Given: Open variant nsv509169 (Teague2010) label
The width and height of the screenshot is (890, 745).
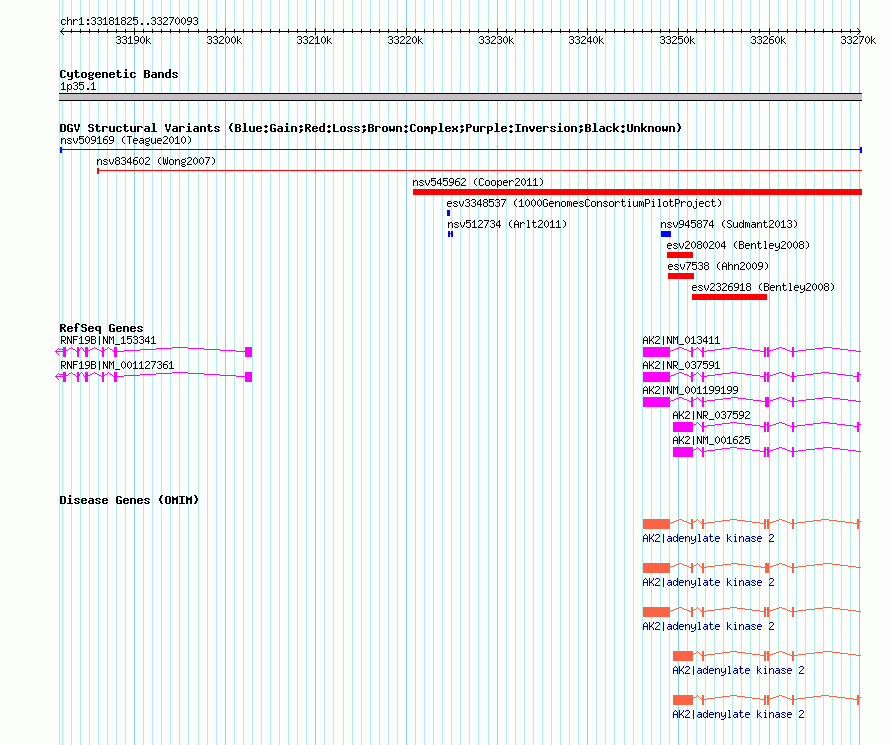Looking at the screenshot, I should (x=126, y=140).
